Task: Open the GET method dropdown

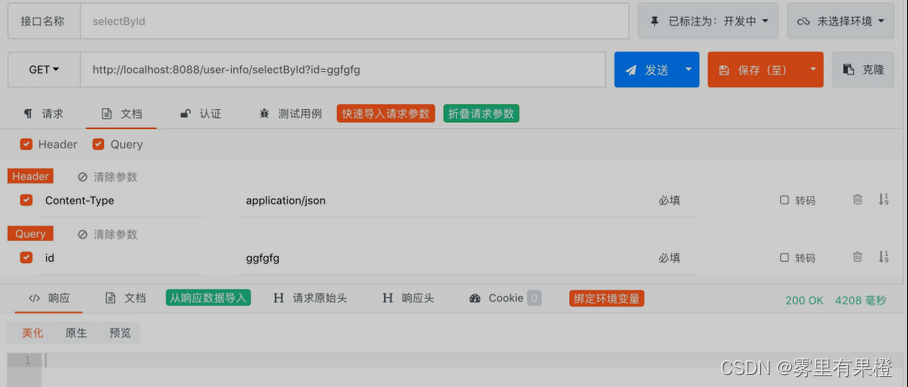Action: (x=44, y=70)
